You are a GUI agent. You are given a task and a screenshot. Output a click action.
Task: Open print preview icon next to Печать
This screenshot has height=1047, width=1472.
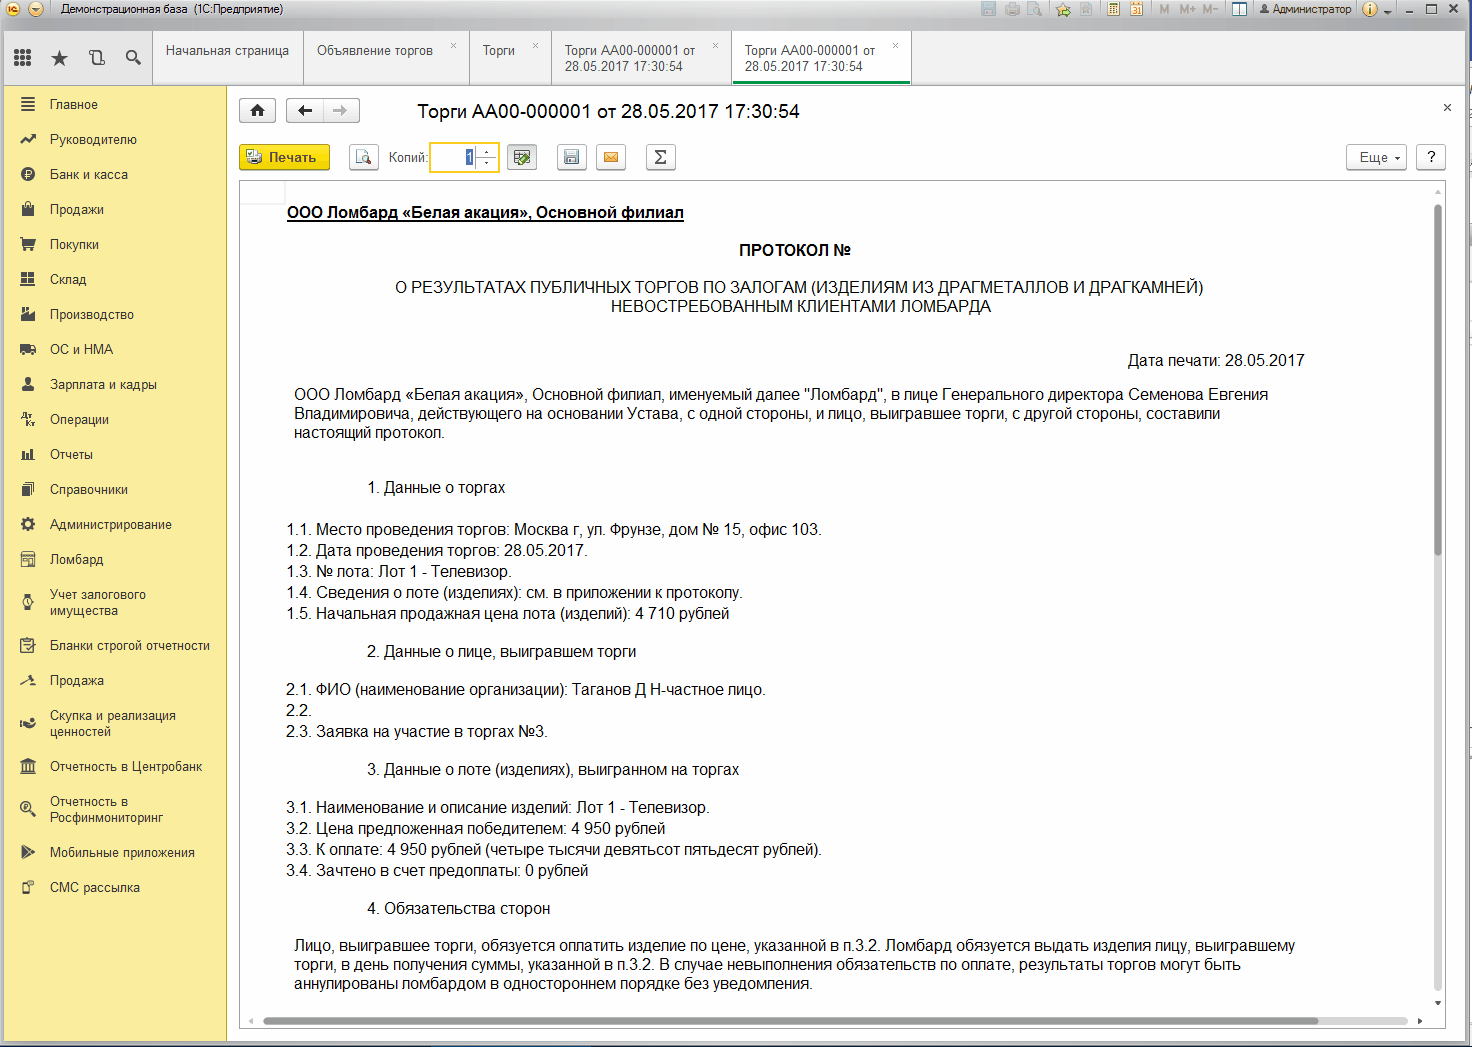[364, 157]
